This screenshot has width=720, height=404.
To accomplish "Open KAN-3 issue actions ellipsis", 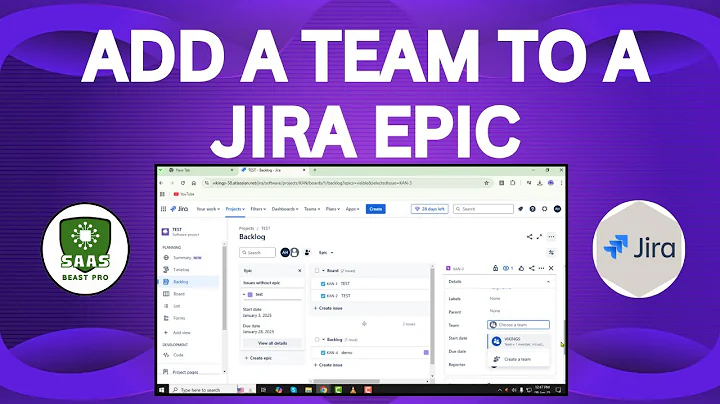I will (x=541, y=268).
